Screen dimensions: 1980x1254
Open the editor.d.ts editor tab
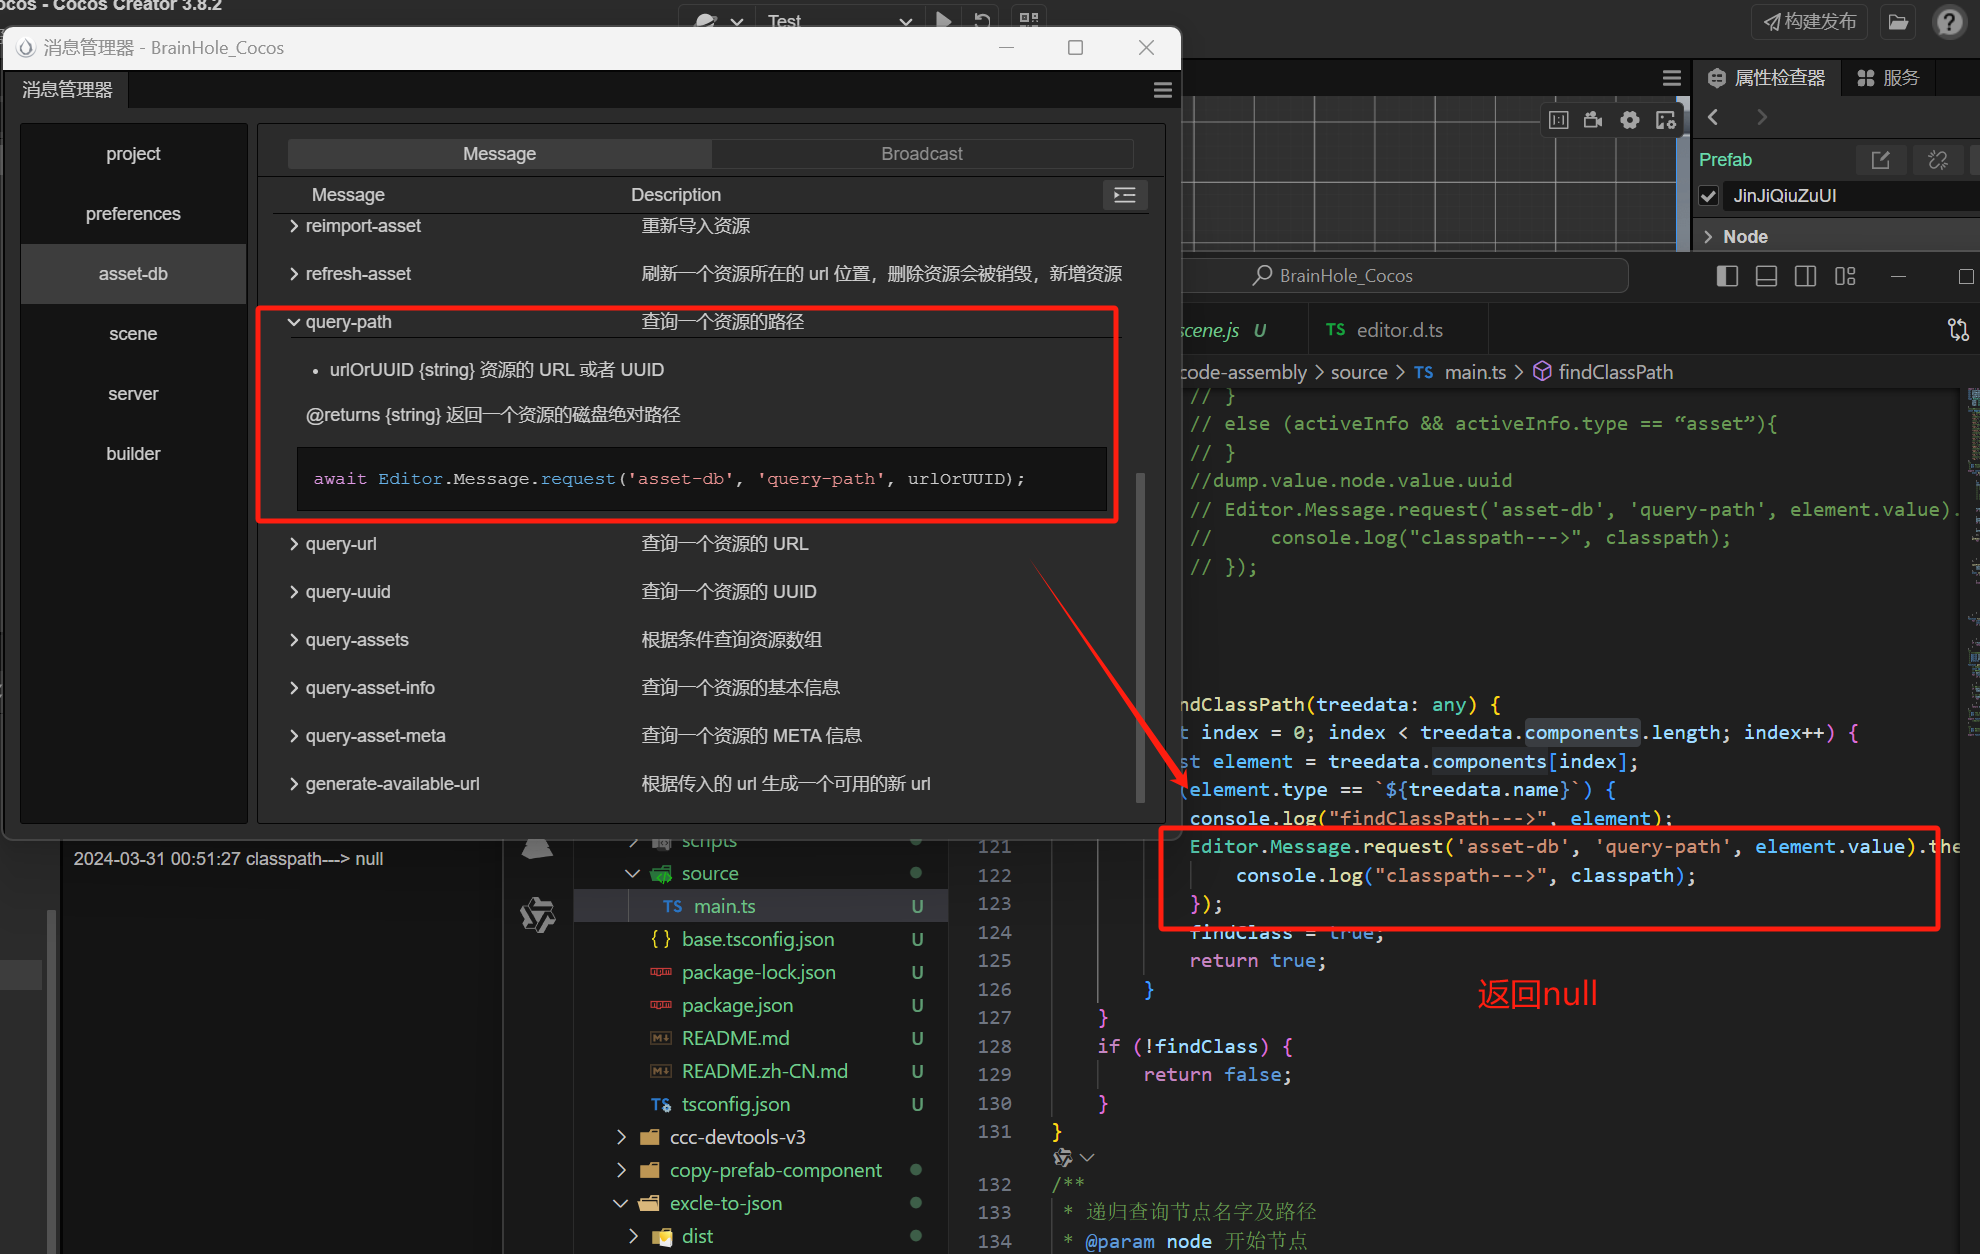pyautogui.click(x=1398, y=330)
